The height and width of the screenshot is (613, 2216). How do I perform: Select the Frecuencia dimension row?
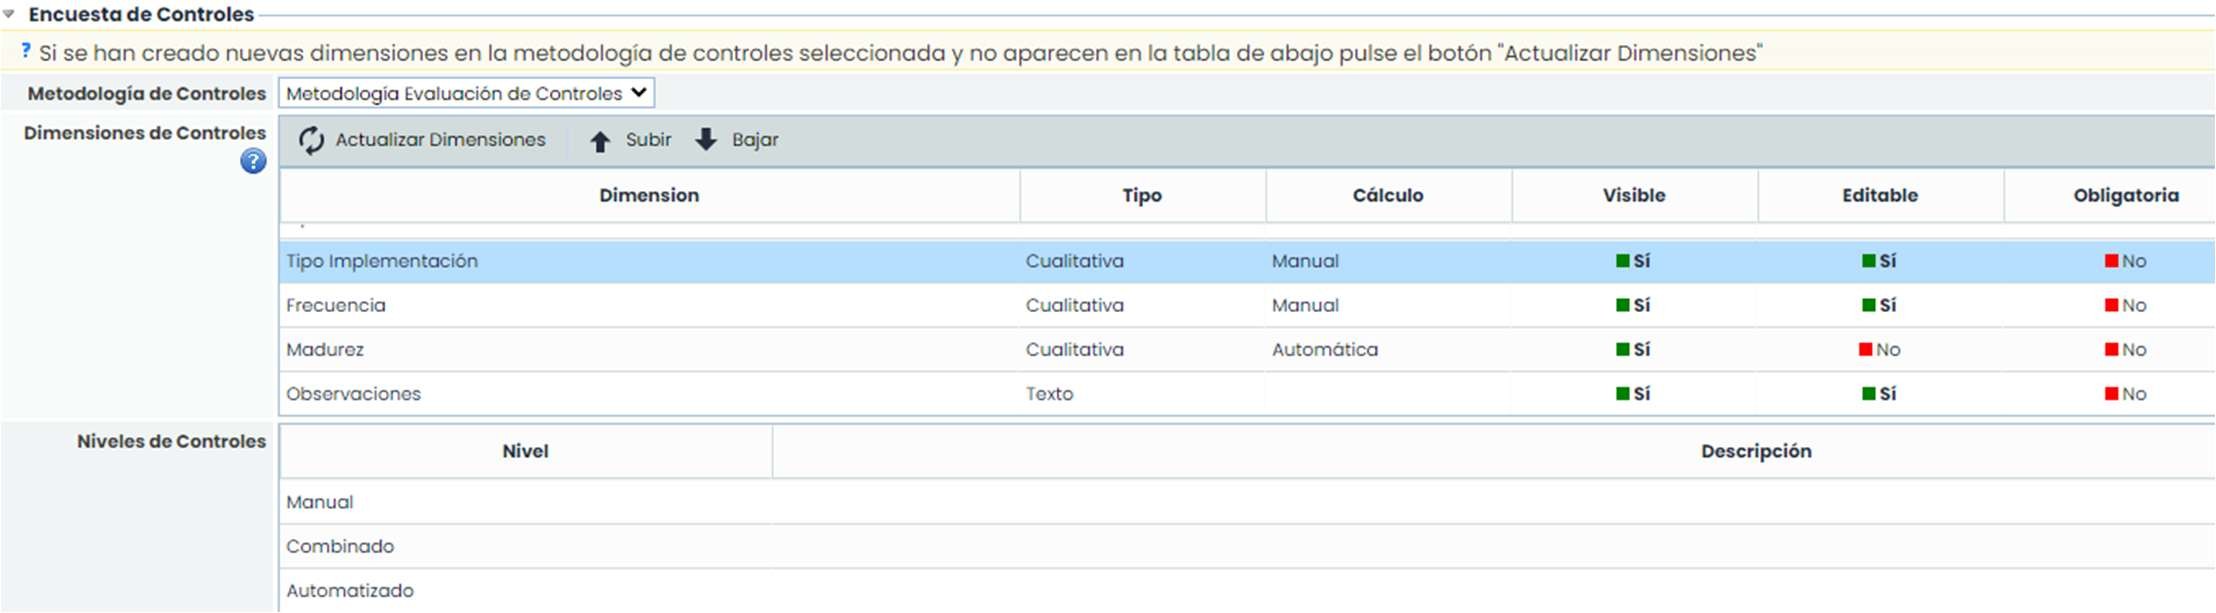tap(336, 305)
